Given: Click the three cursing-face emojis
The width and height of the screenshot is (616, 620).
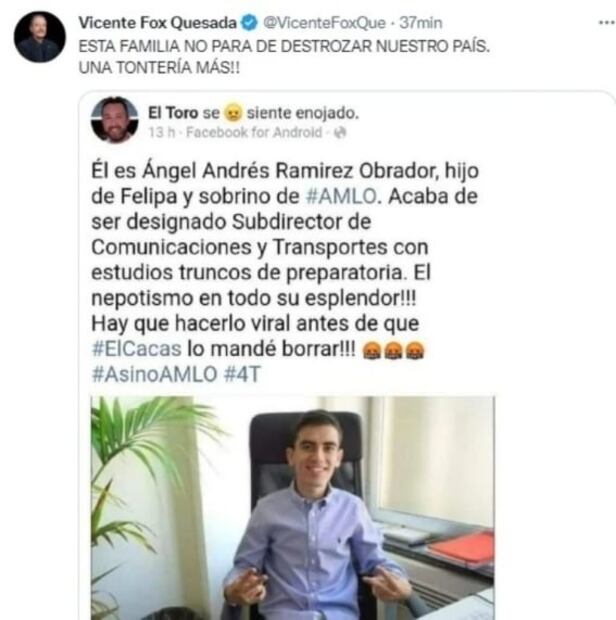Looking at the screenshot, I should (393, 350).
